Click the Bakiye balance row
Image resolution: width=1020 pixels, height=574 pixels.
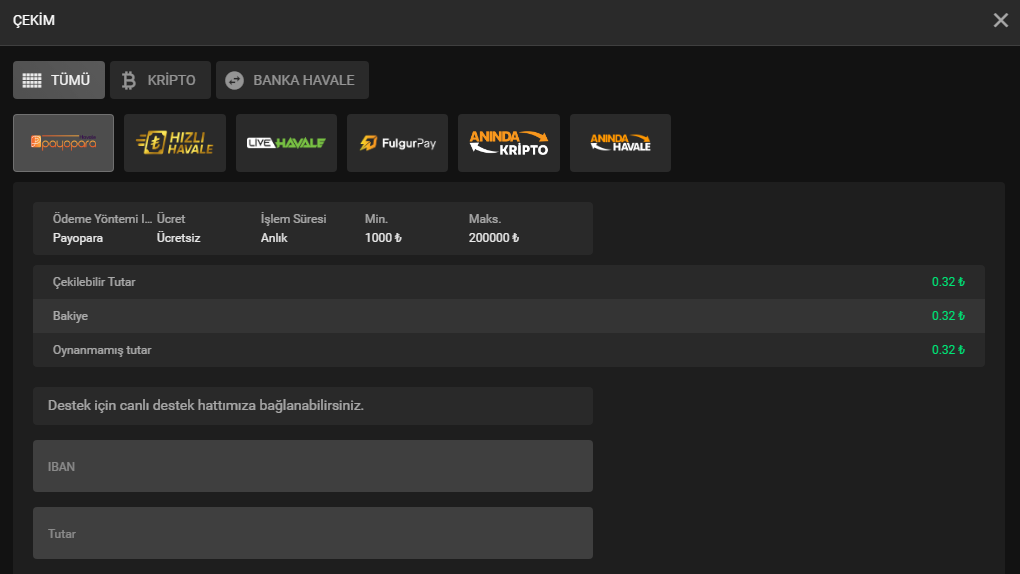point(508,316)
